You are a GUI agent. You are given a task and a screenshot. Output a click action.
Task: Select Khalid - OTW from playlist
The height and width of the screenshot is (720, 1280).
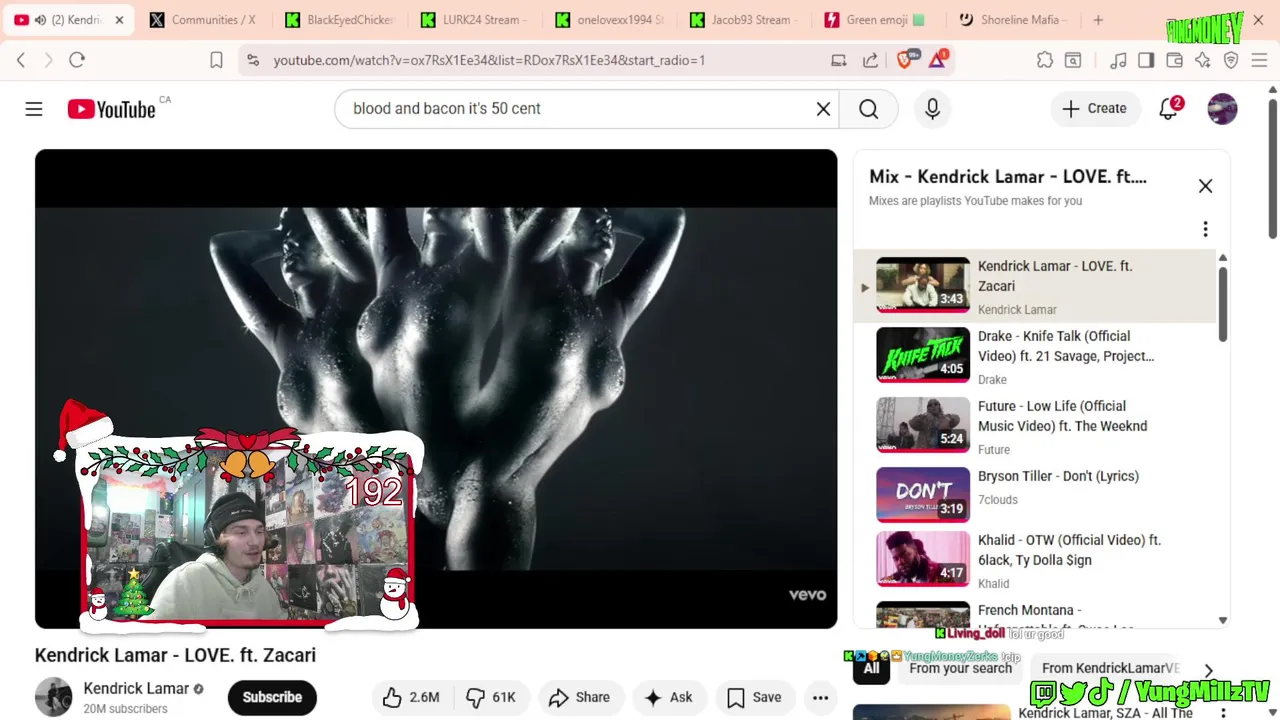1035,560
